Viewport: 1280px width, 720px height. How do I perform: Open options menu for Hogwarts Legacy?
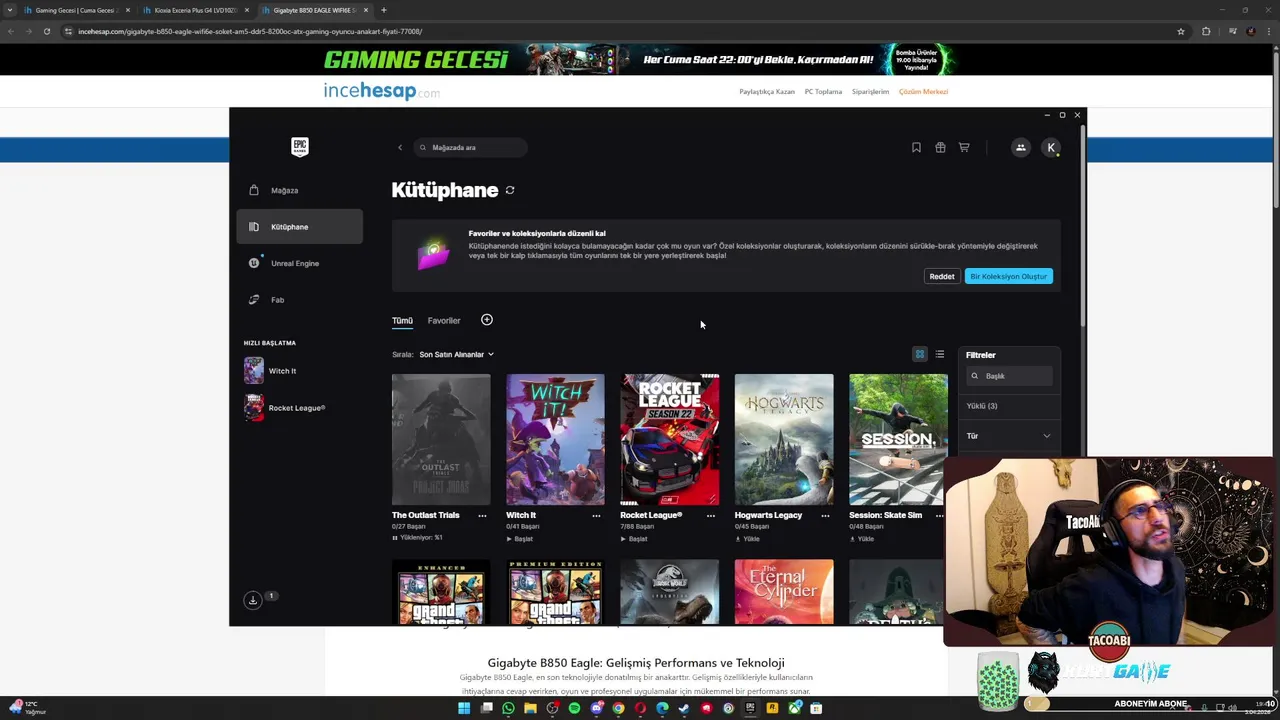(825, 516)
